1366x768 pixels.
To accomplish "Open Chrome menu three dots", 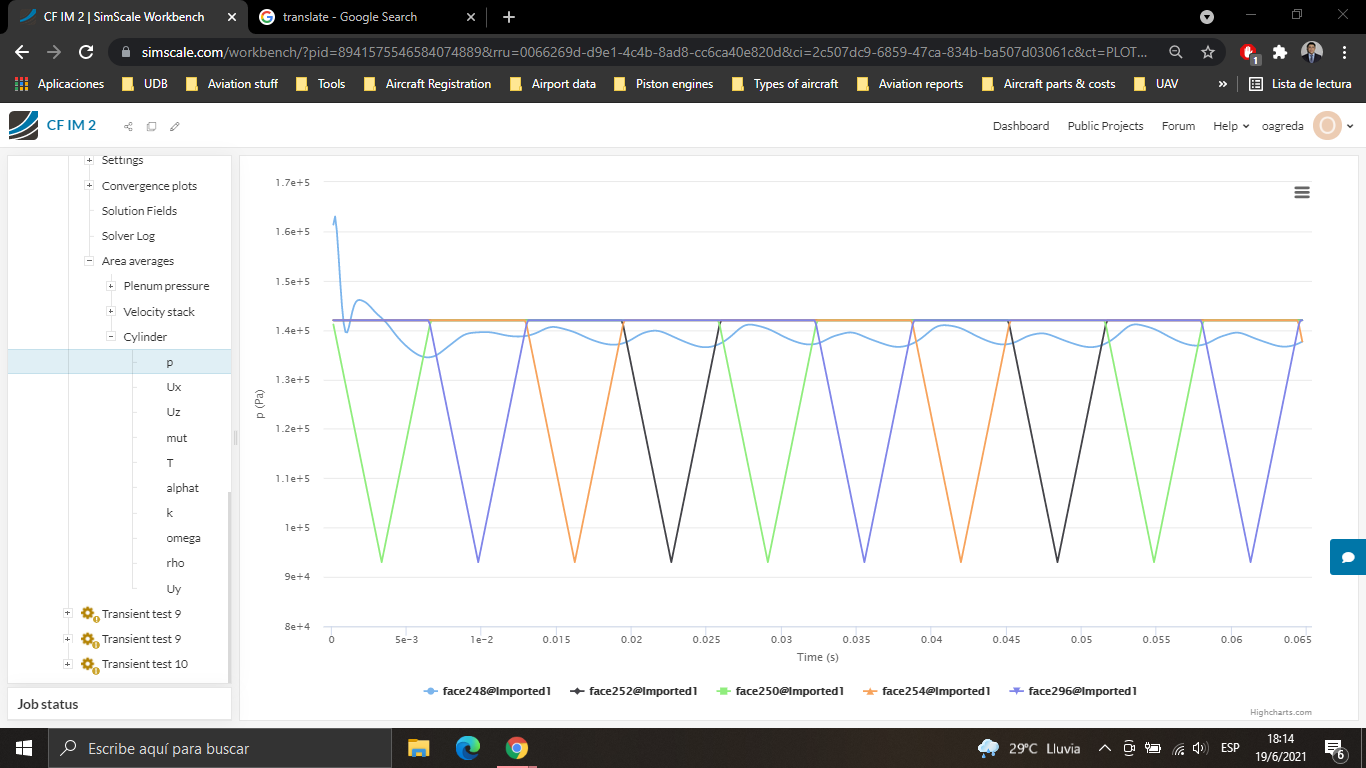I will coord(1343,52).
